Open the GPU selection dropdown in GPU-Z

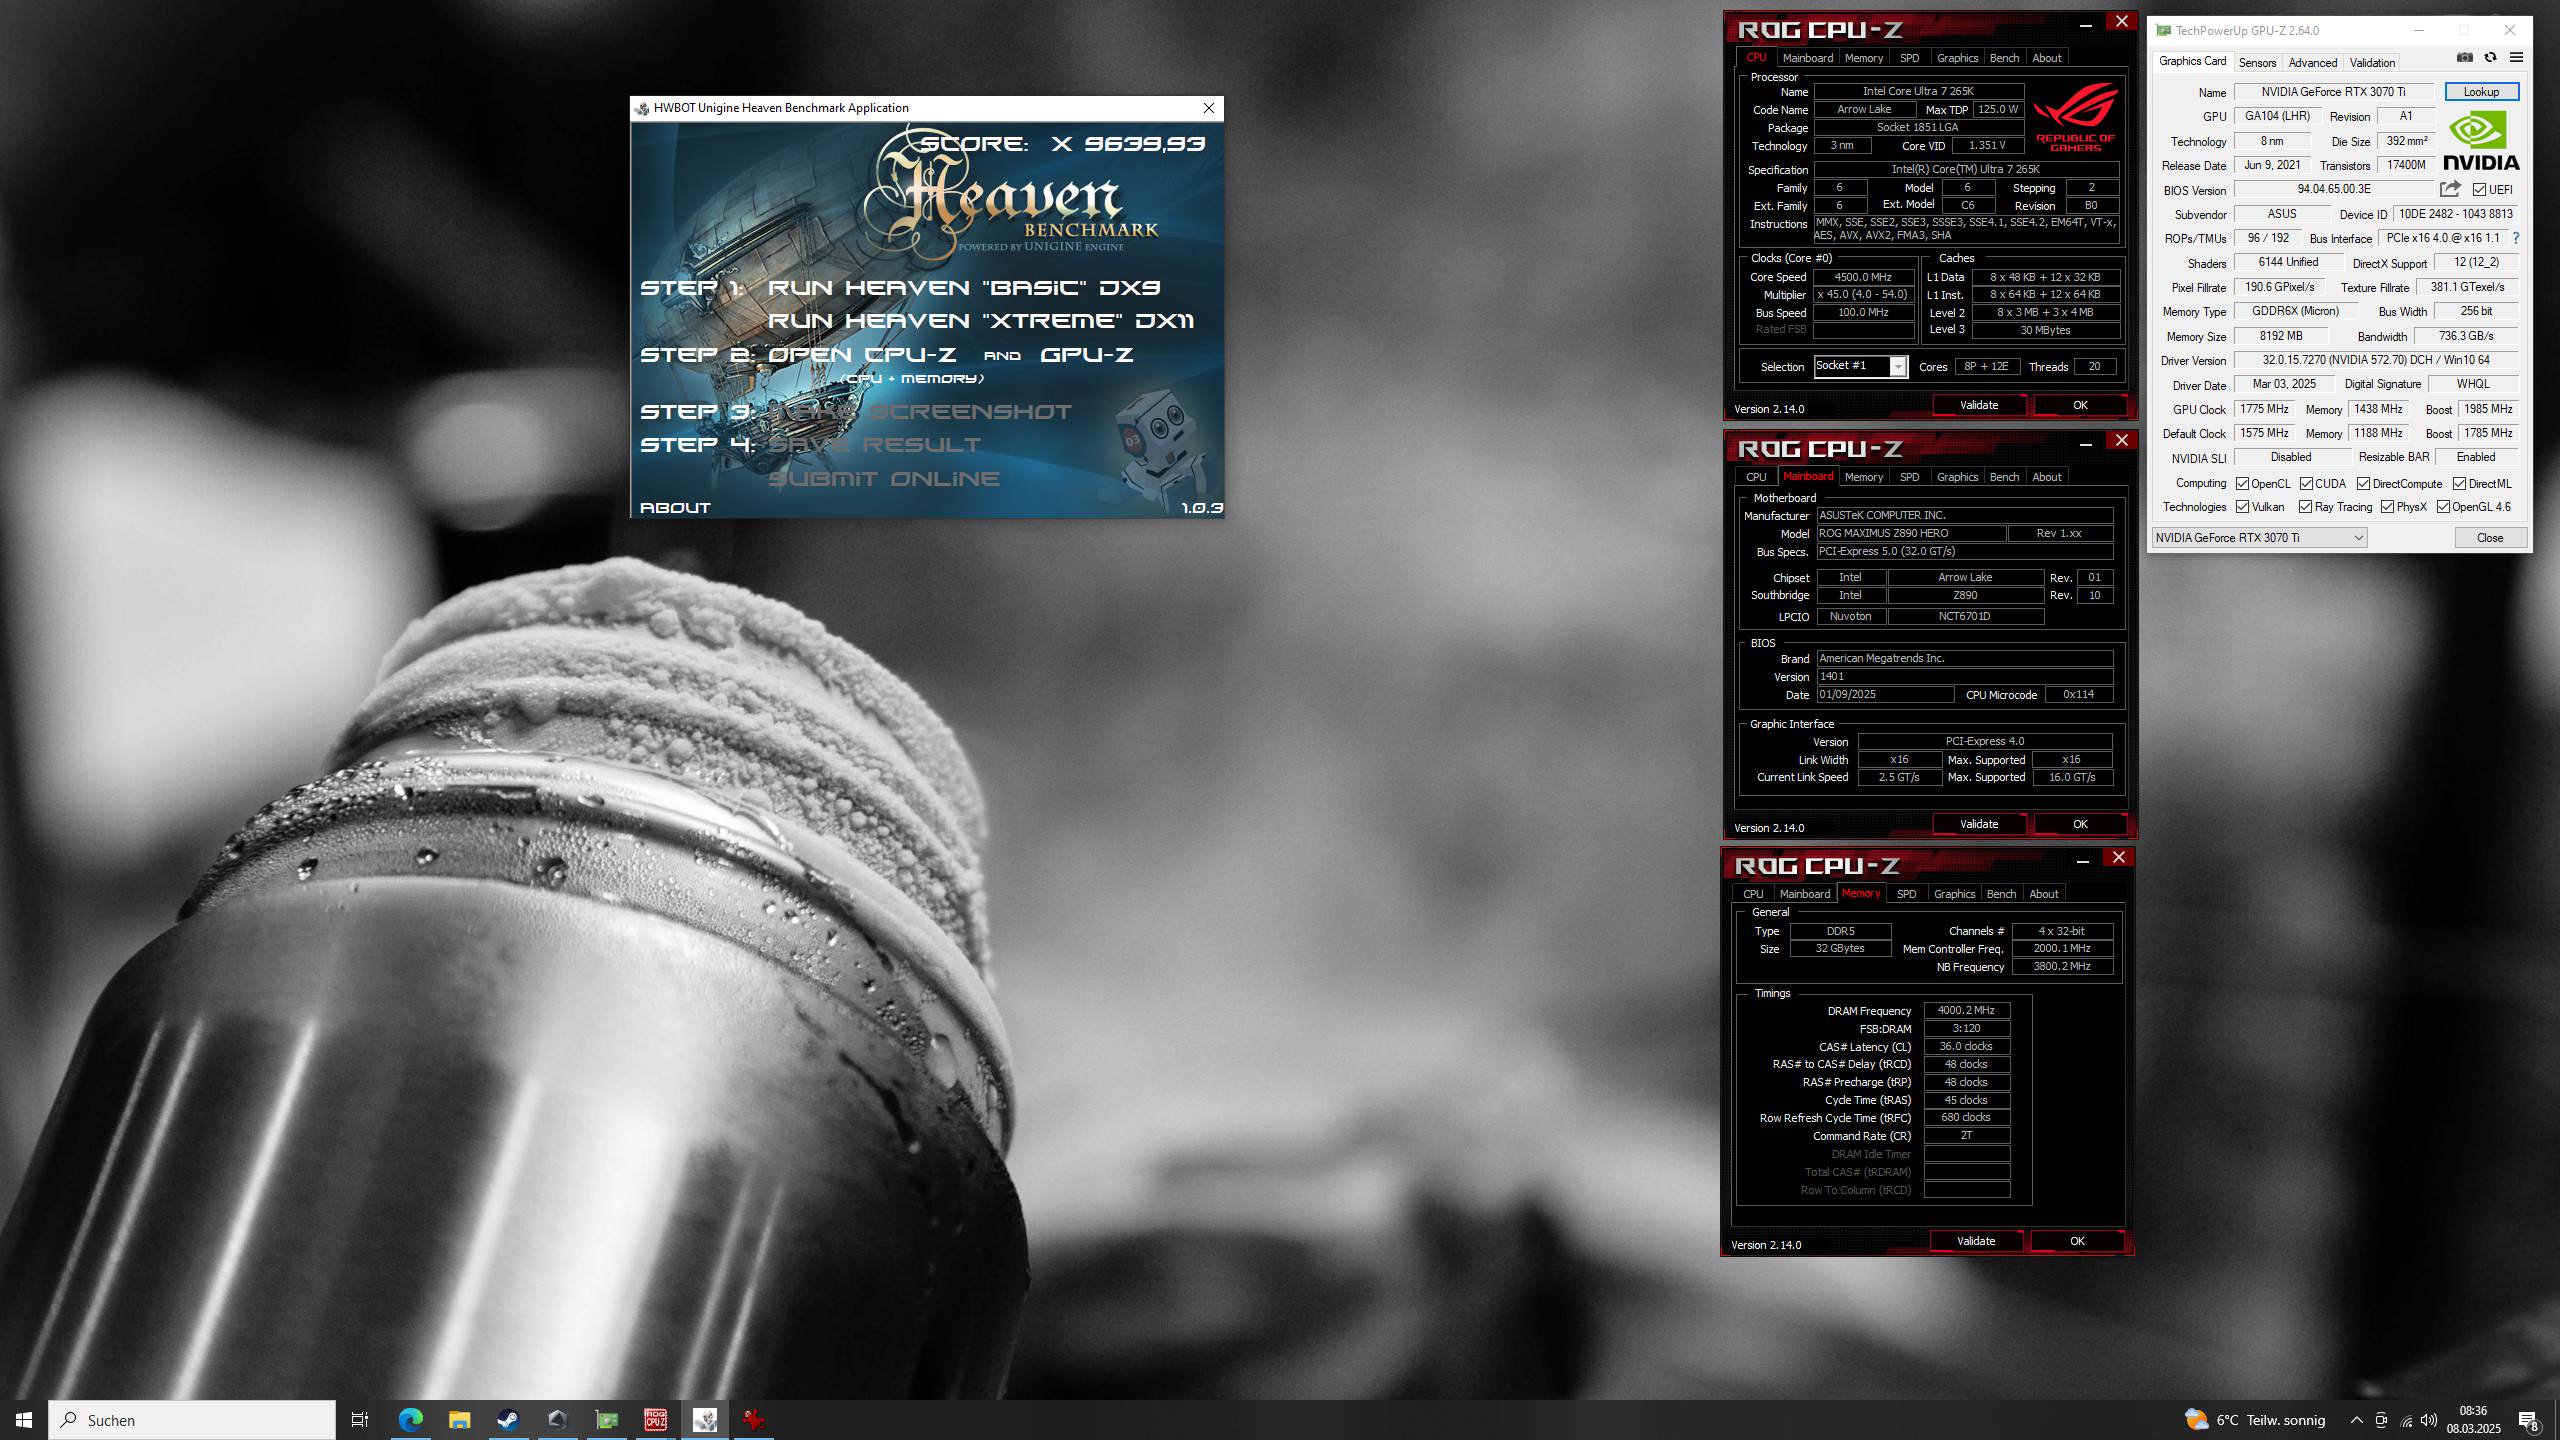(x=2259, y=538)
